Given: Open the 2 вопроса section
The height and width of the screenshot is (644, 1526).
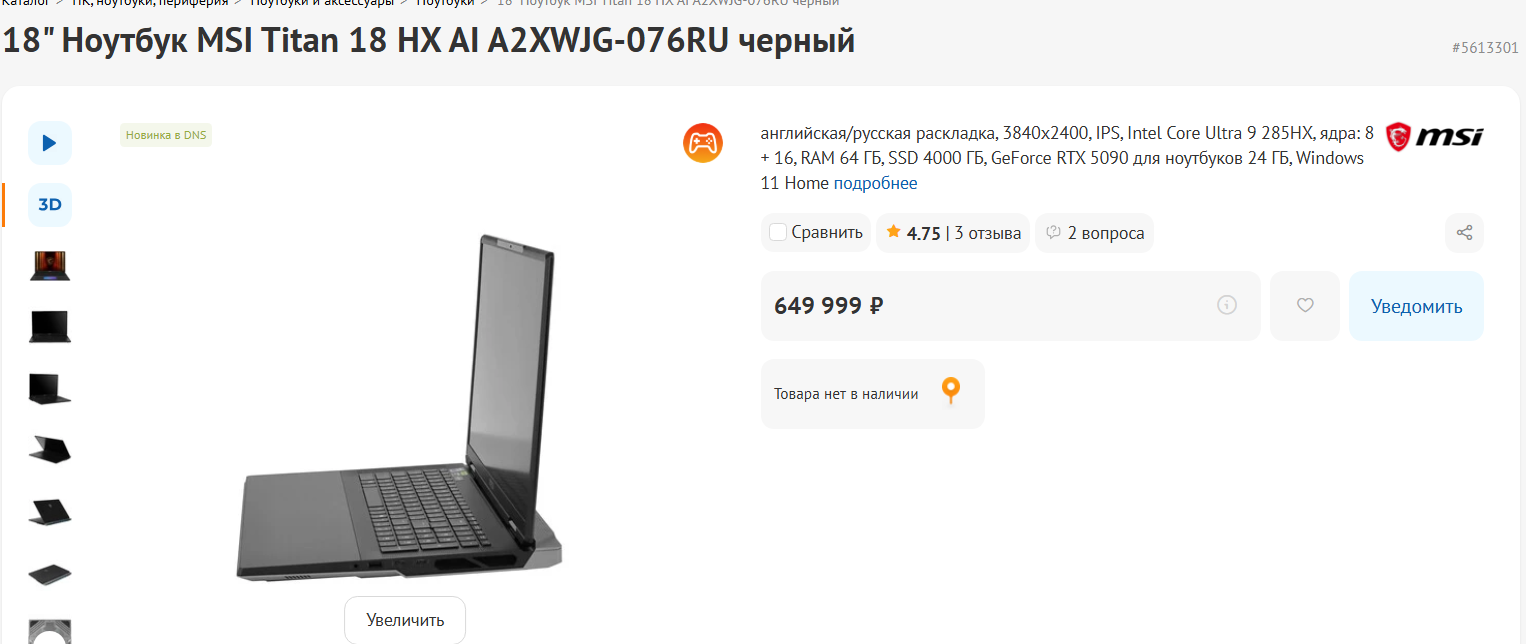Looking at the screenshot, I should click(1094, 233).
